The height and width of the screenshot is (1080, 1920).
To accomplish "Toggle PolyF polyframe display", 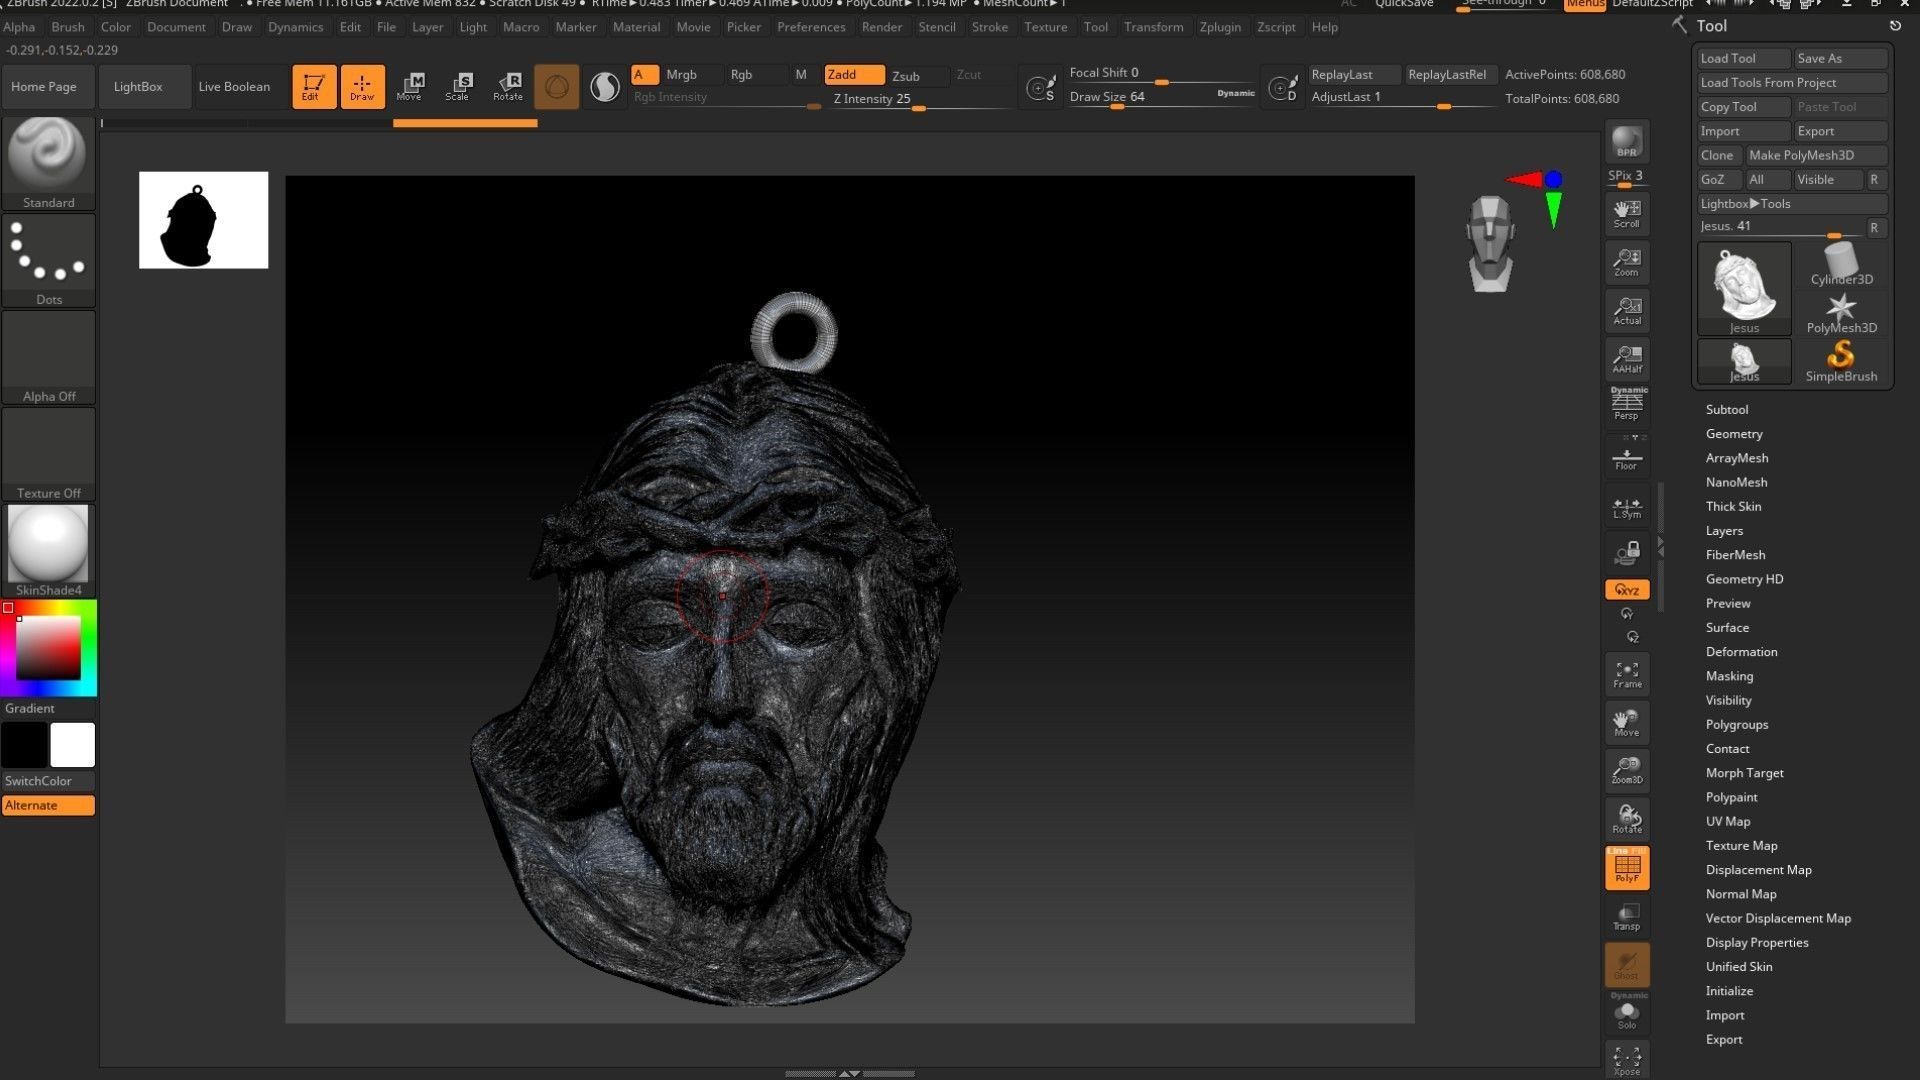I will (x=1627, y=867).
